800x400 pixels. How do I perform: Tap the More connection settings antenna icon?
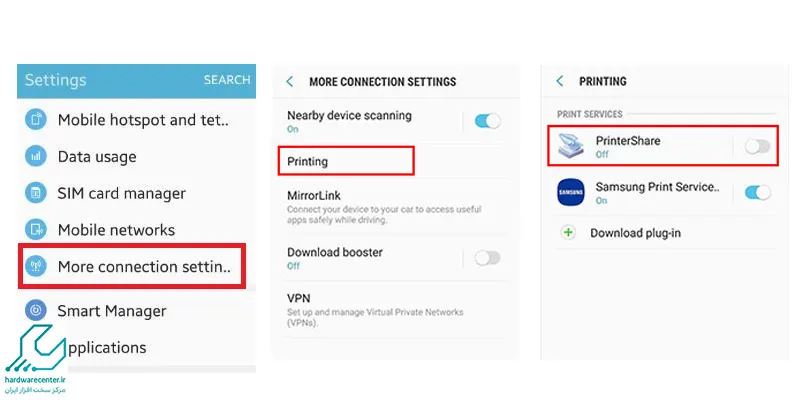click(36, 266)
